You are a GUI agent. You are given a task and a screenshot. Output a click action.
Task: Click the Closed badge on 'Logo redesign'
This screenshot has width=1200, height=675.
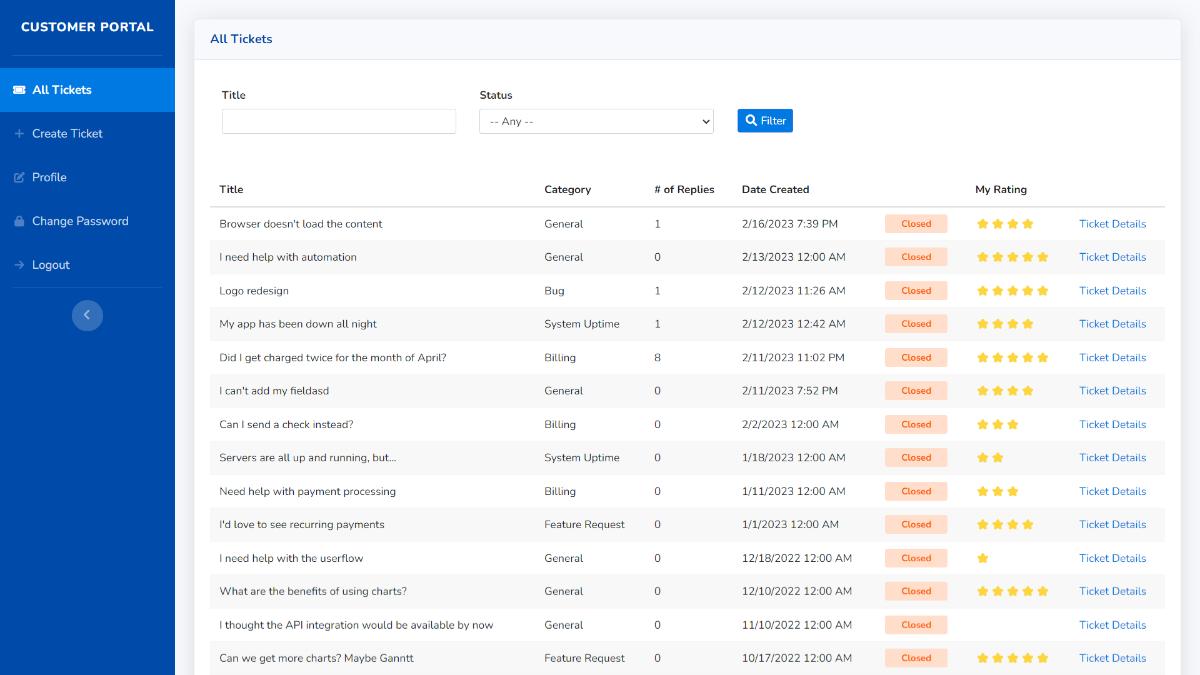pos(915,290)
